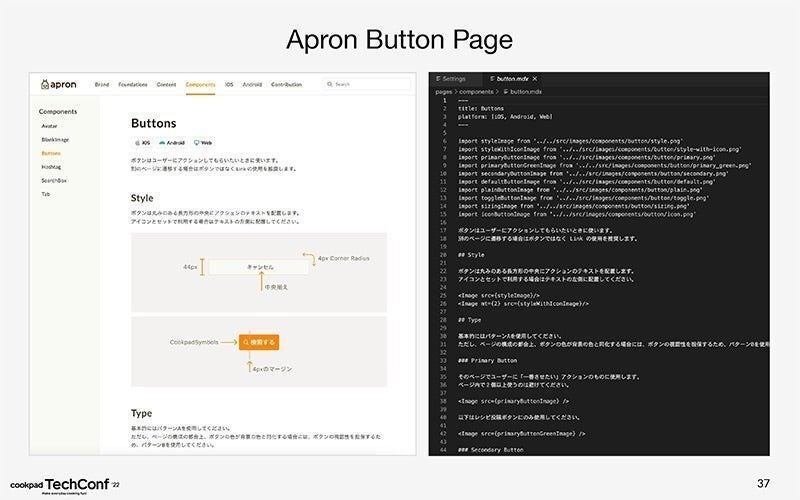The width and height of the screenshot is (800, 500).
Task: Click the iOS platform badge
Action: tap(143, 143)
